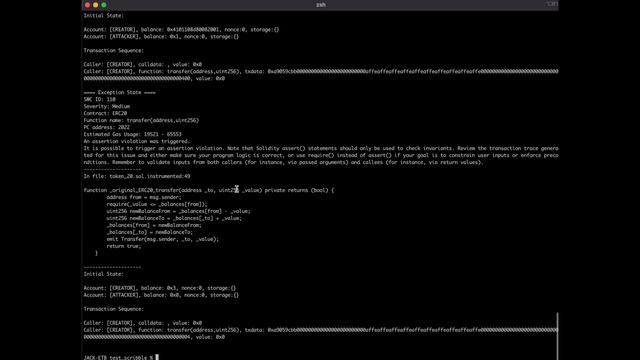Viewport: 640px width, 360px height.
Task: Click the CREATOR account line with balance 0x4101108d80082001
Action: 181,29
